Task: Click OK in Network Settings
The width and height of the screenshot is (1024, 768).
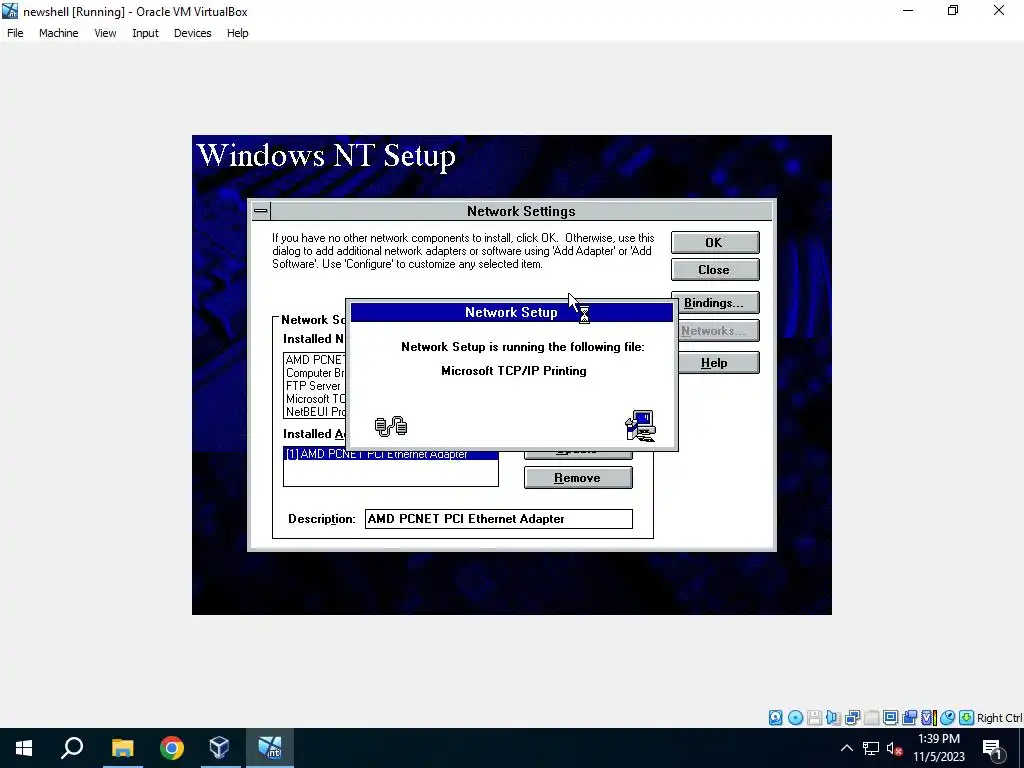Action: (715, 242)
